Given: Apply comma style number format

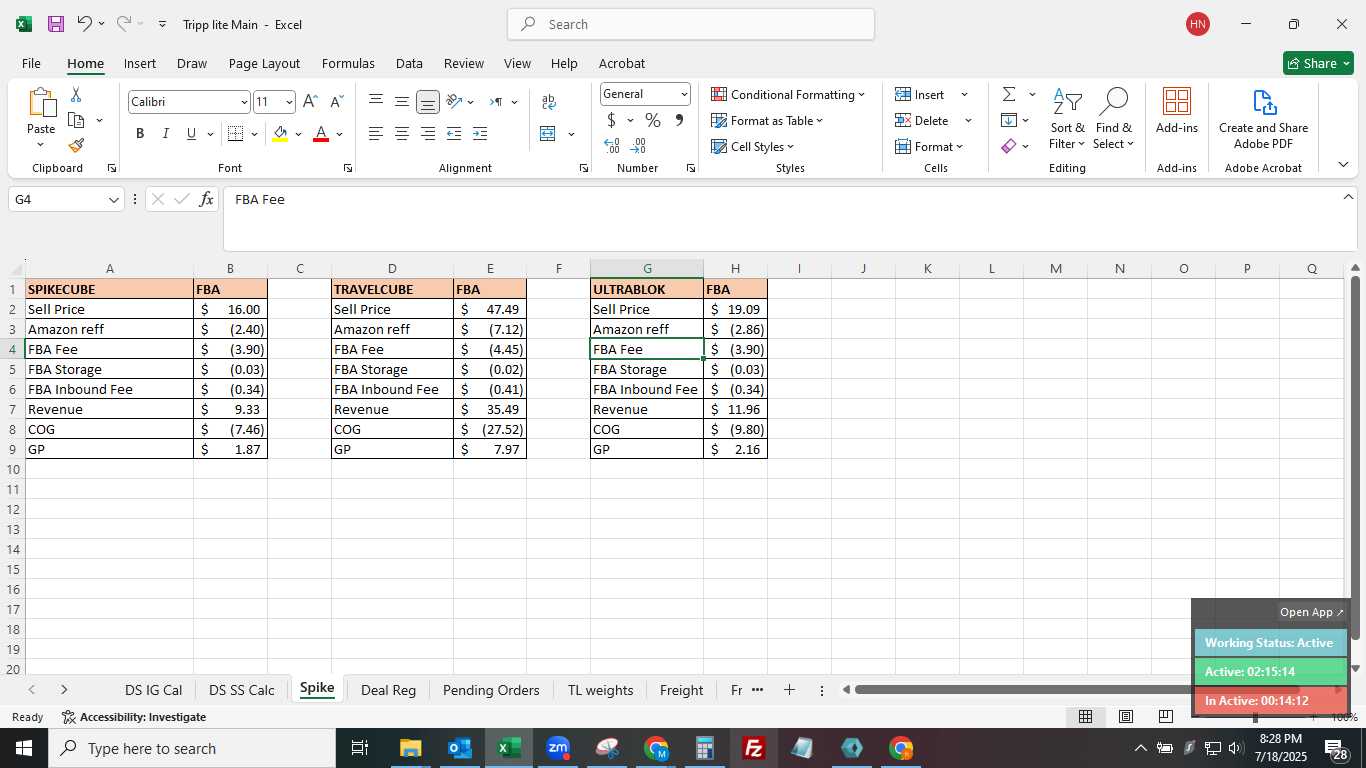Looking at the screenshot, I should point(680,120).
